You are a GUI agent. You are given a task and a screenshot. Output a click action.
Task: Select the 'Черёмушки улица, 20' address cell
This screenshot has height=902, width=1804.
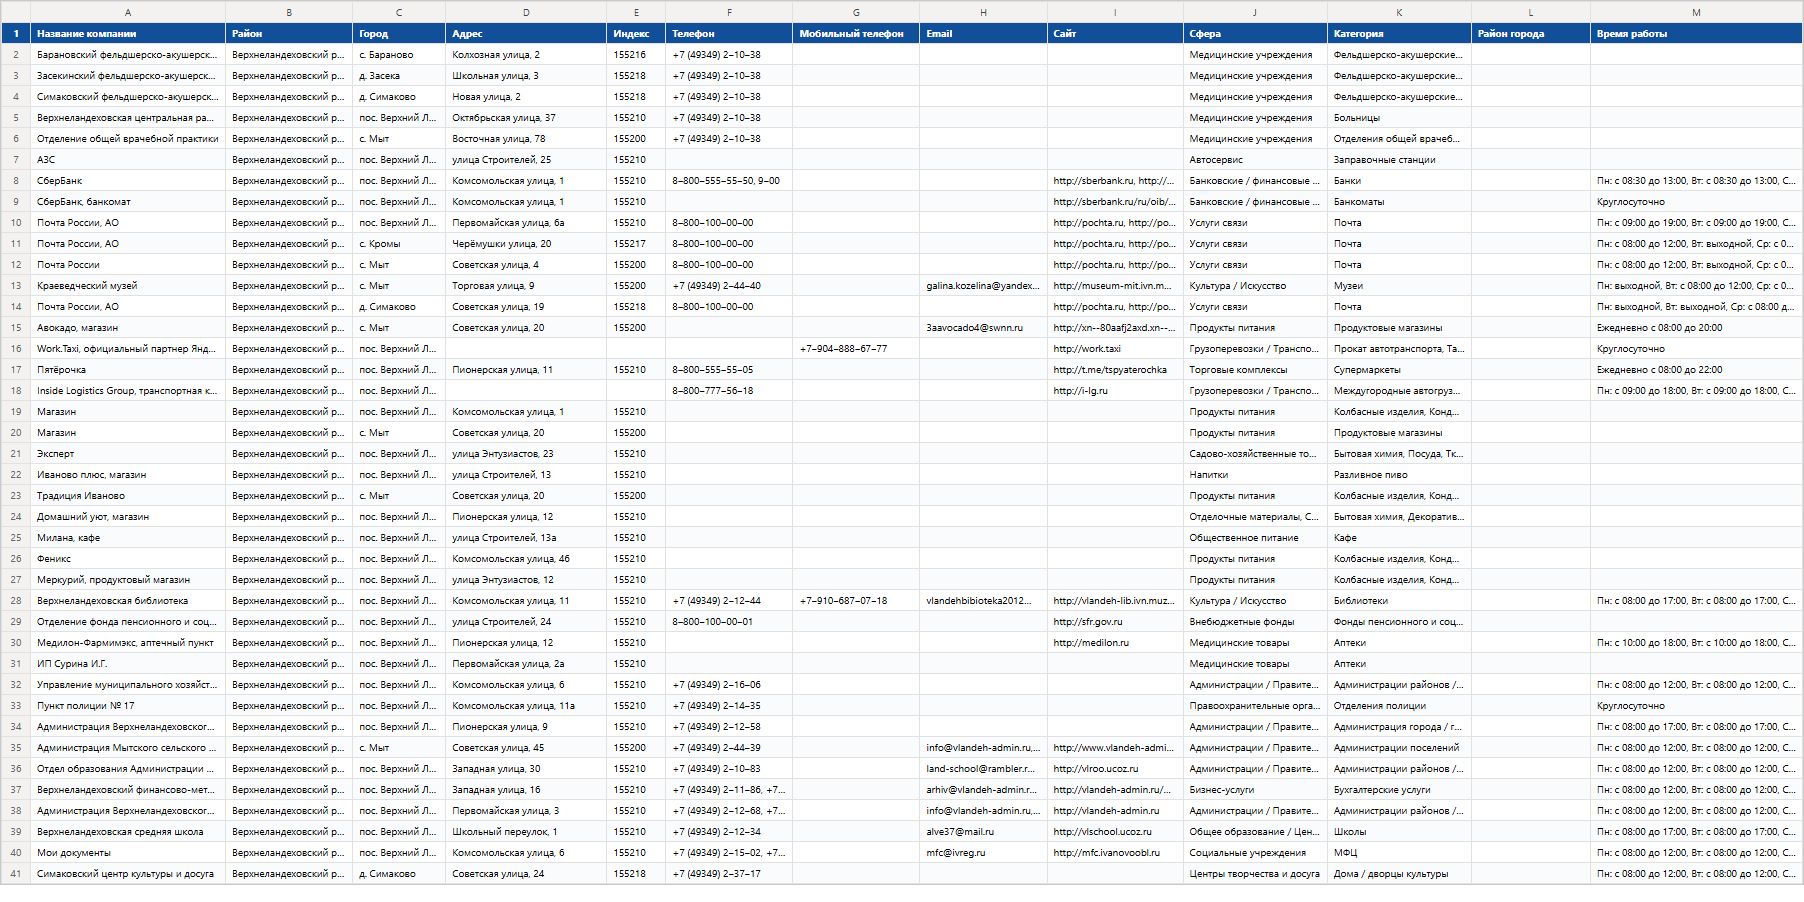[526, 243]
